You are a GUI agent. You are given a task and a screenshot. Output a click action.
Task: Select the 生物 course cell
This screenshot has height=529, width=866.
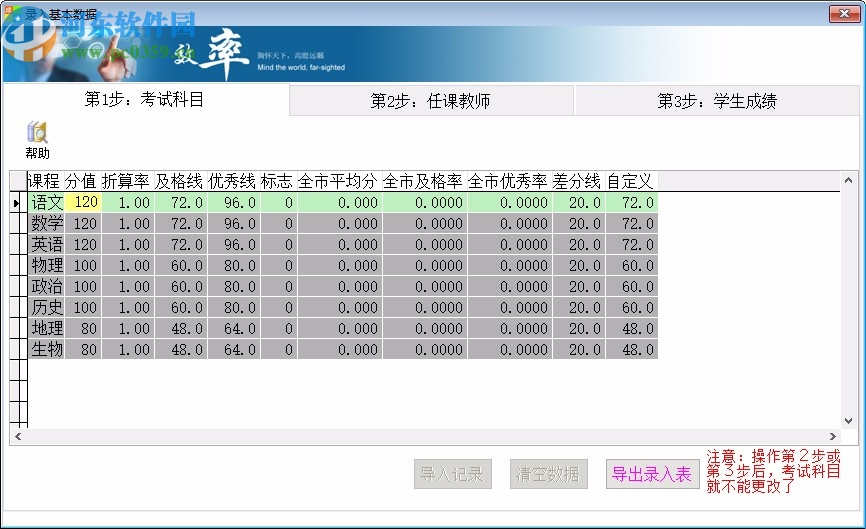pyautogui.click(x=46, y=349)
